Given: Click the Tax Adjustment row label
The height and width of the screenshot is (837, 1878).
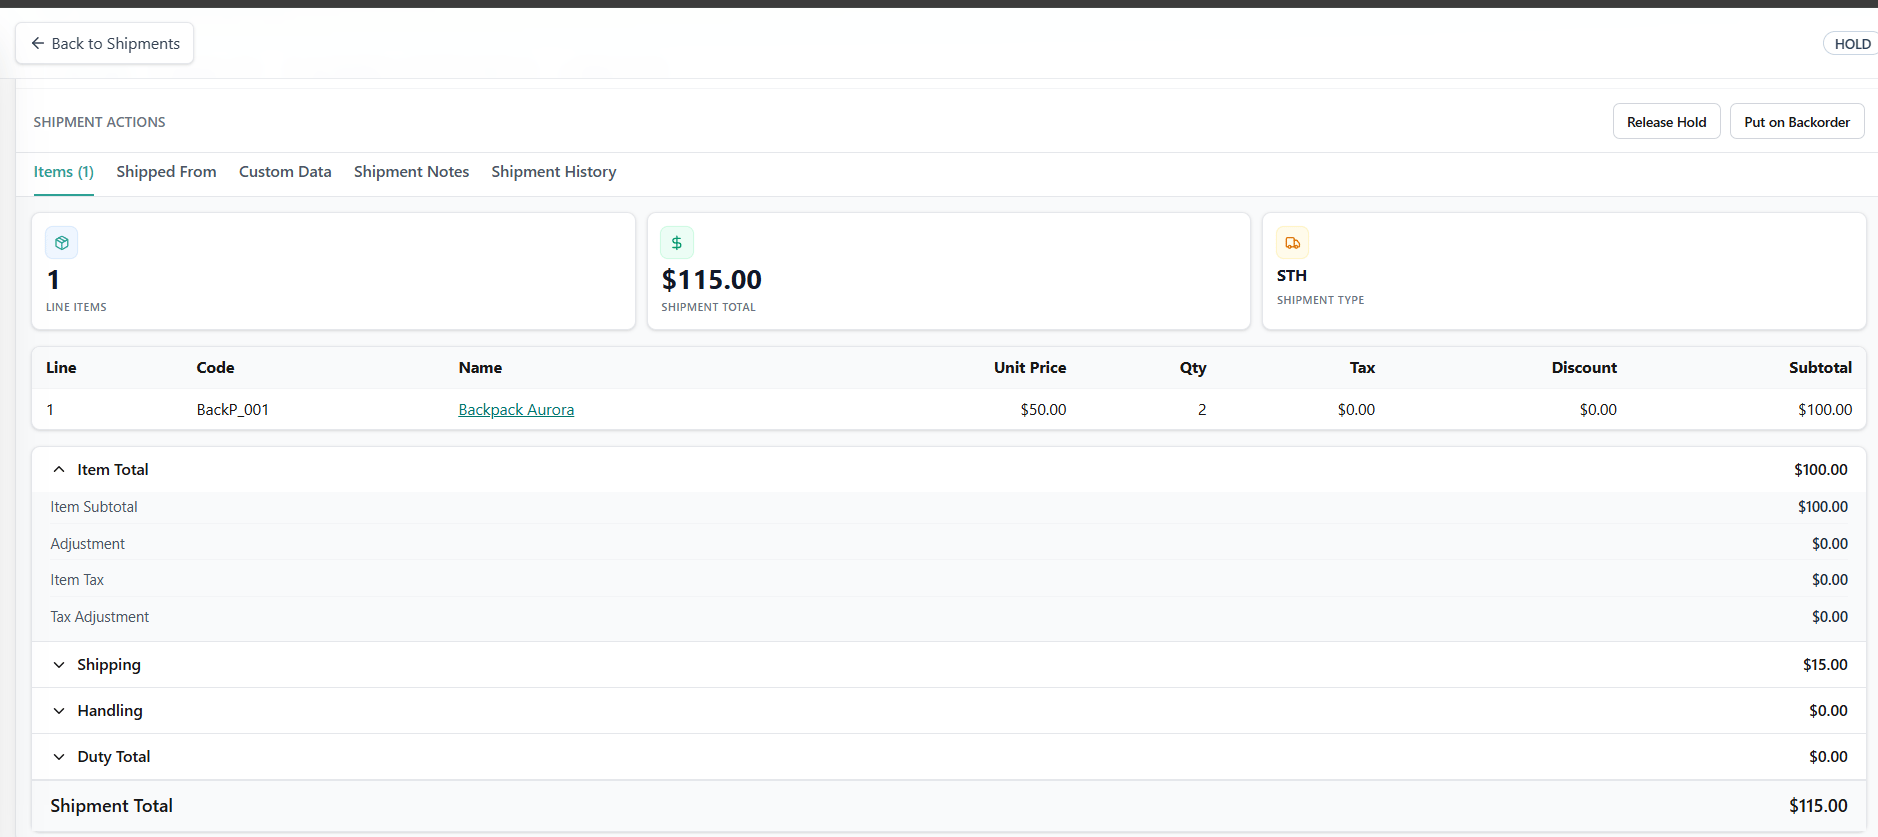Looking at the screenshot, I should tap(100, 617).
